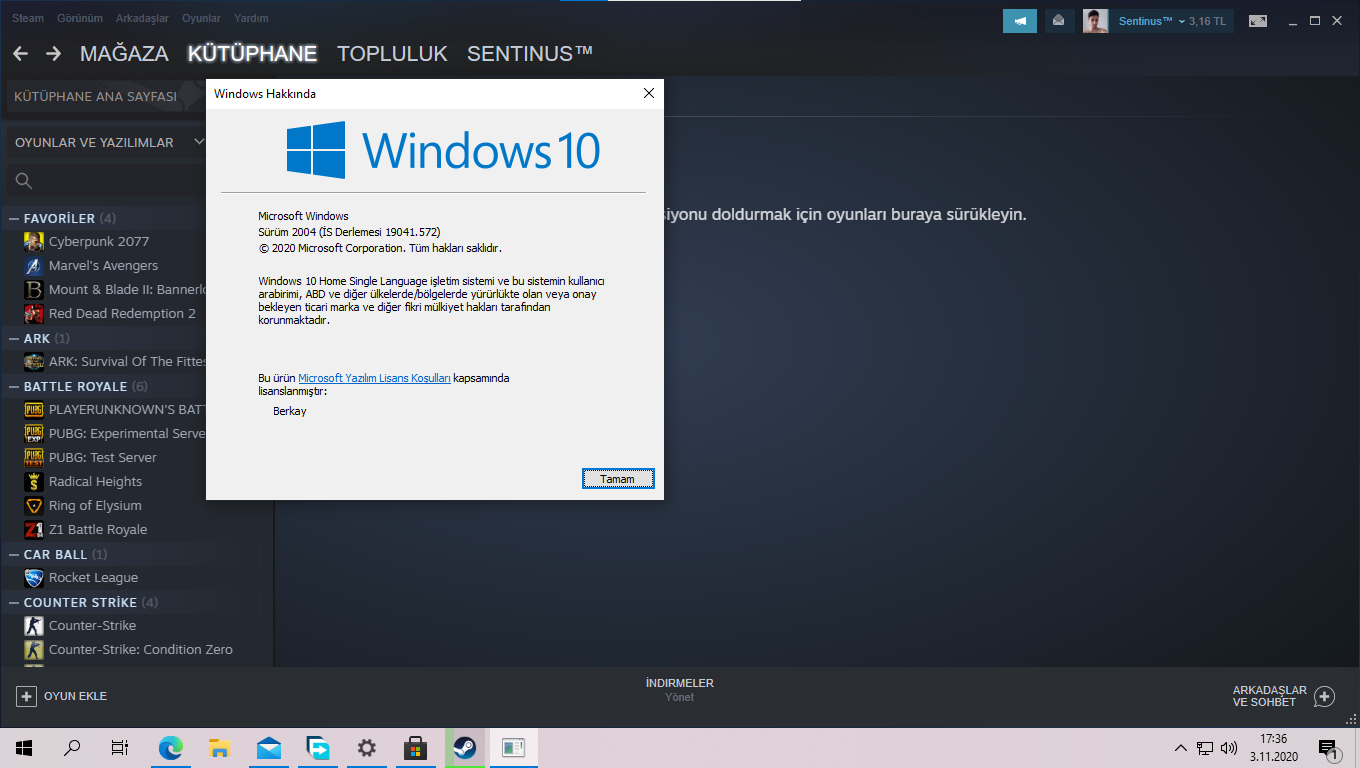
Task: Open Task View from the taskbar
Action: [x=120, y=748]
